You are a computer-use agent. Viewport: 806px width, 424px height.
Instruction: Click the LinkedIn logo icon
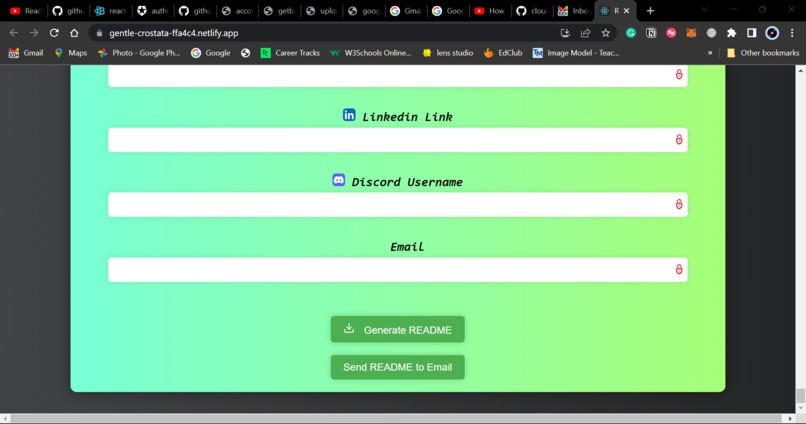tap(349, 115)
